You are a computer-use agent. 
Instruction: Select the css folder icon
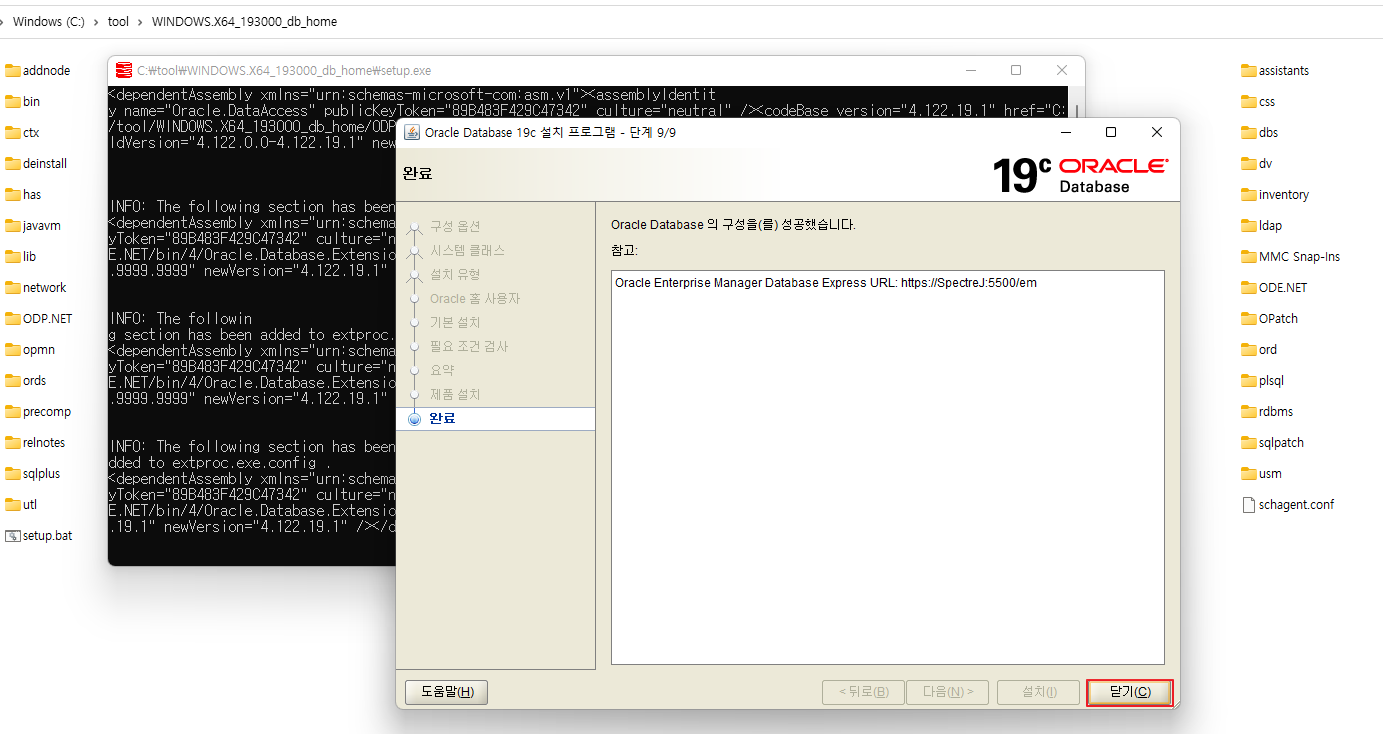[x=1249, y=102]
